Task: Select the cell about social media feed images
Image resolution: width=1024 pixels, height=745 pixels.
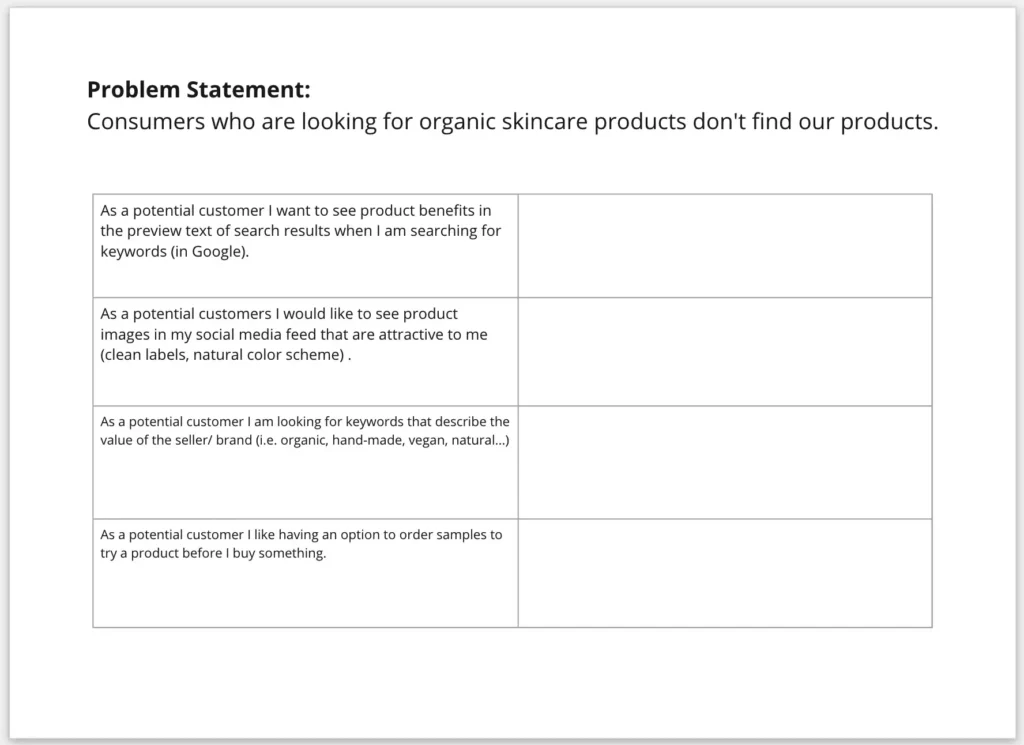Action: point(305,351)
